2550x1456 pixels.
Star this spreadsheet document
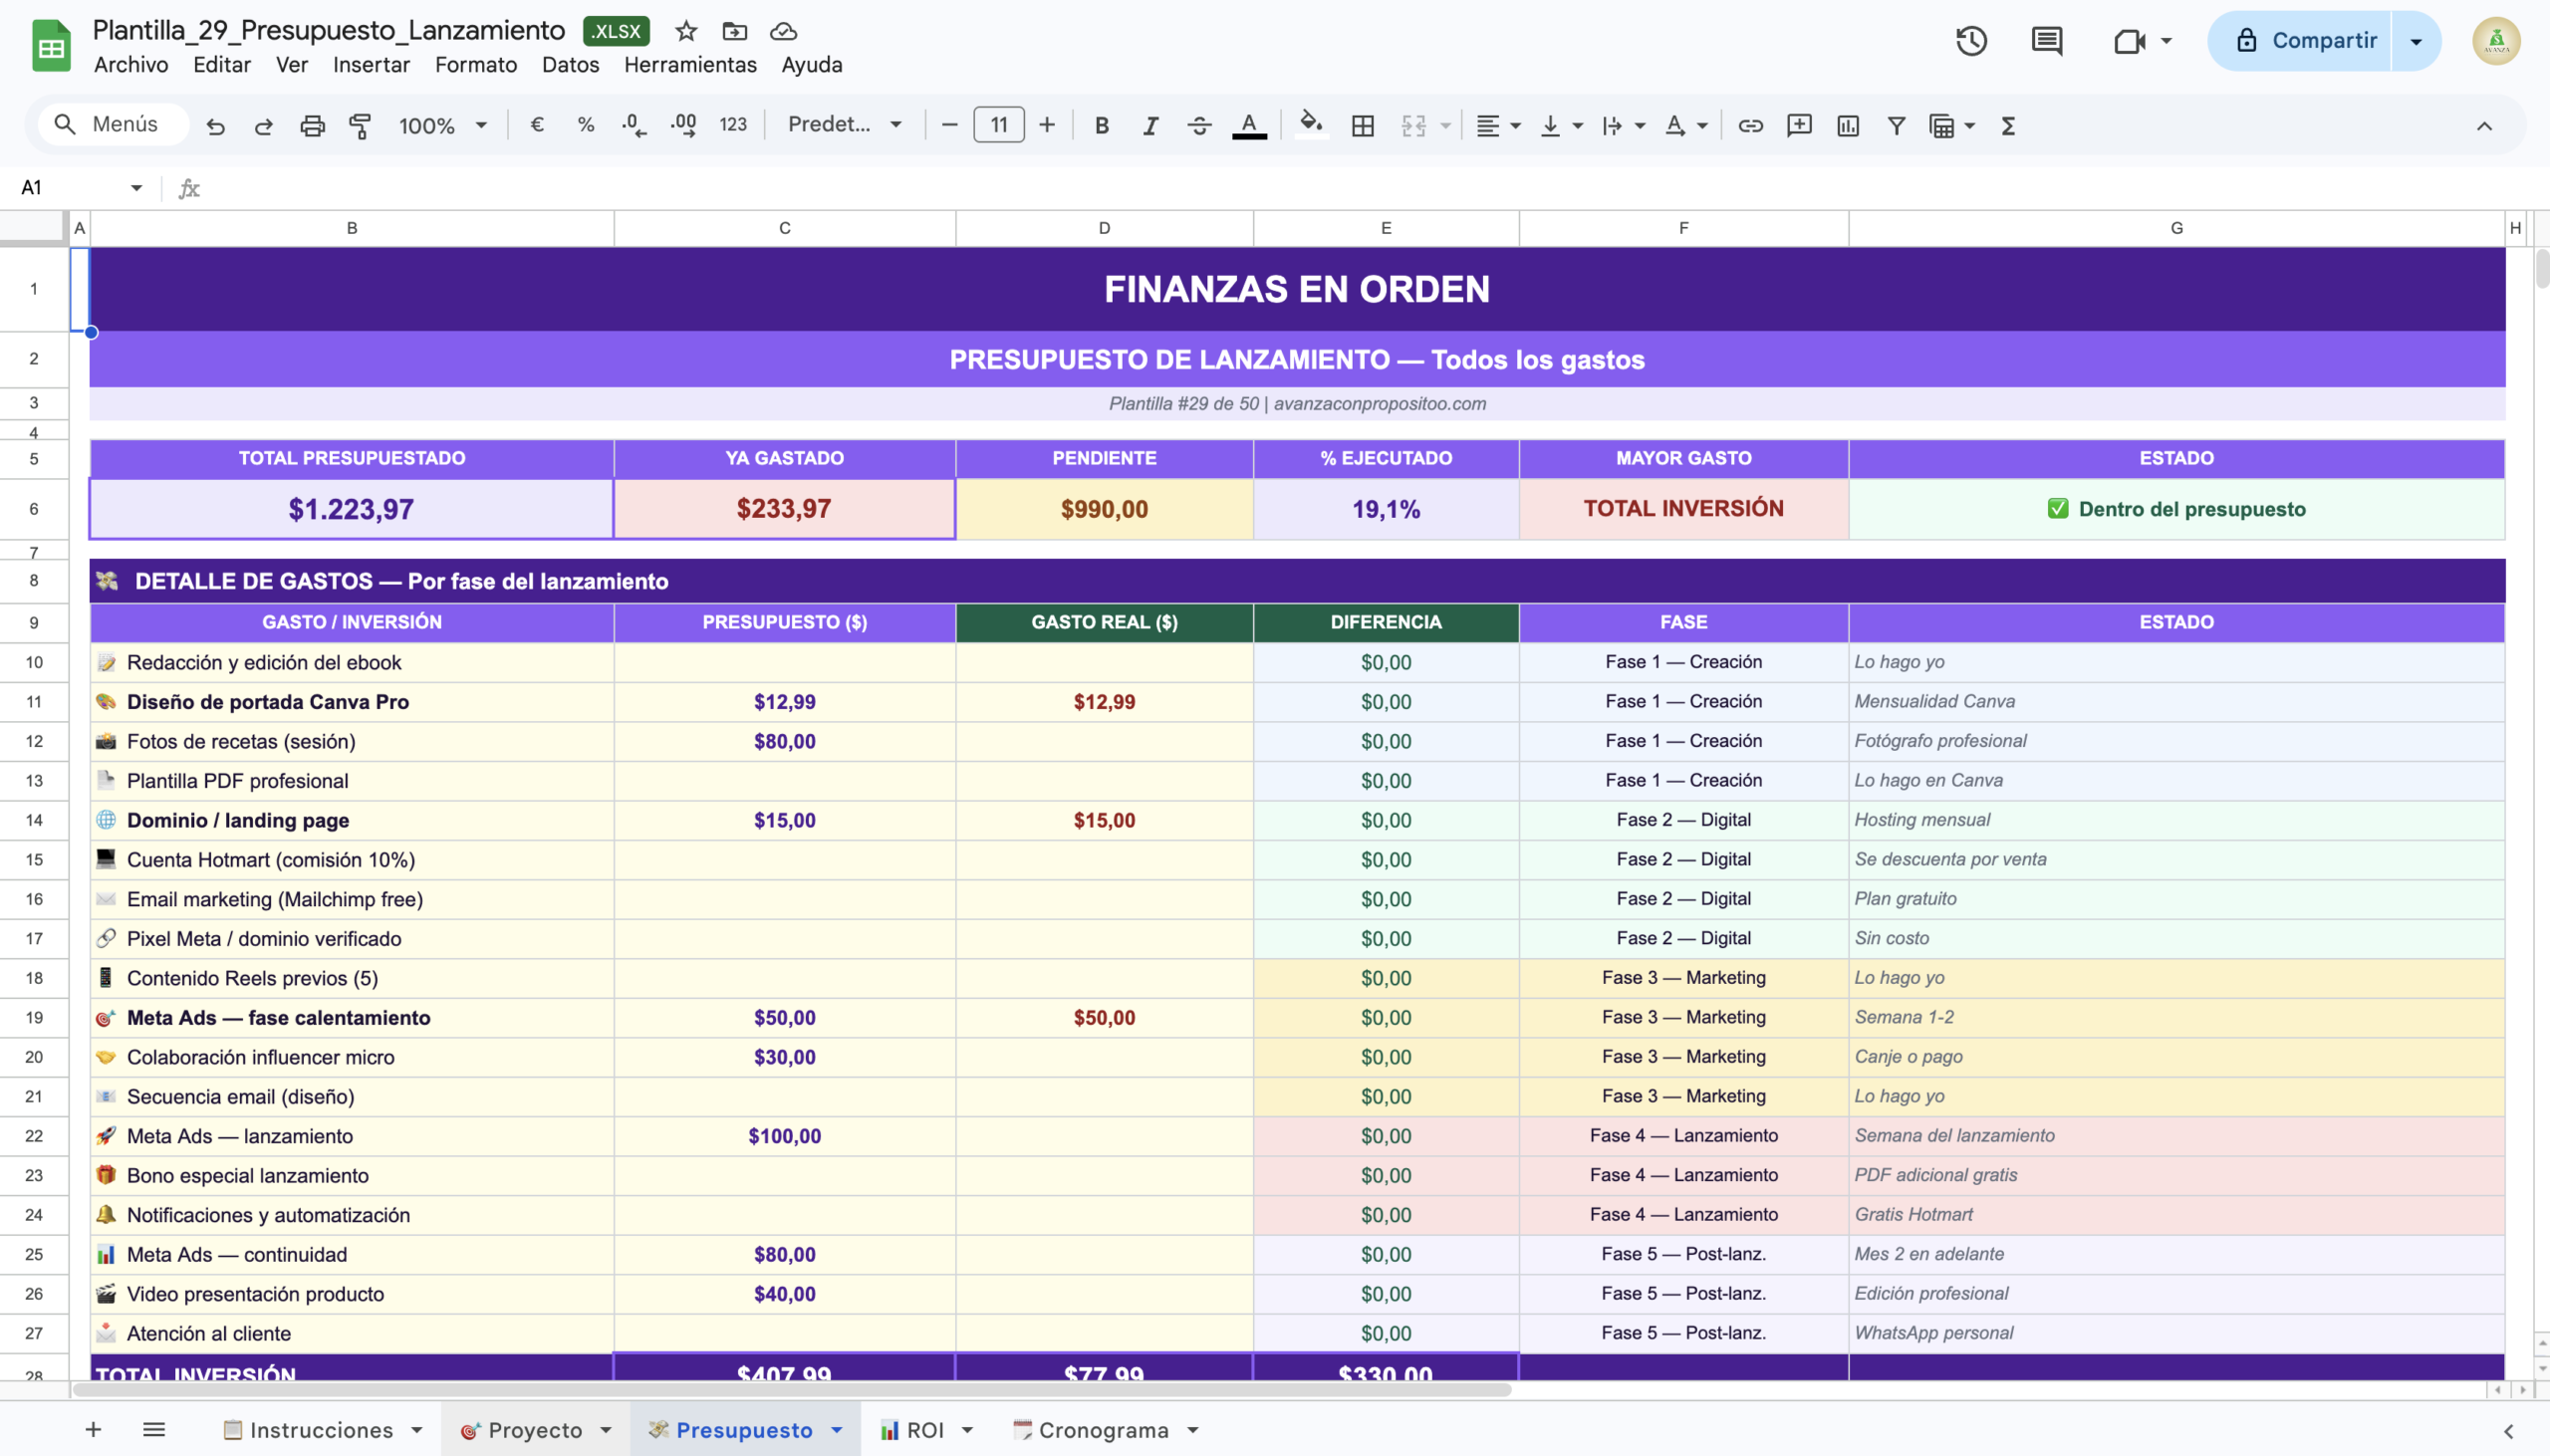tap(686, 31)
